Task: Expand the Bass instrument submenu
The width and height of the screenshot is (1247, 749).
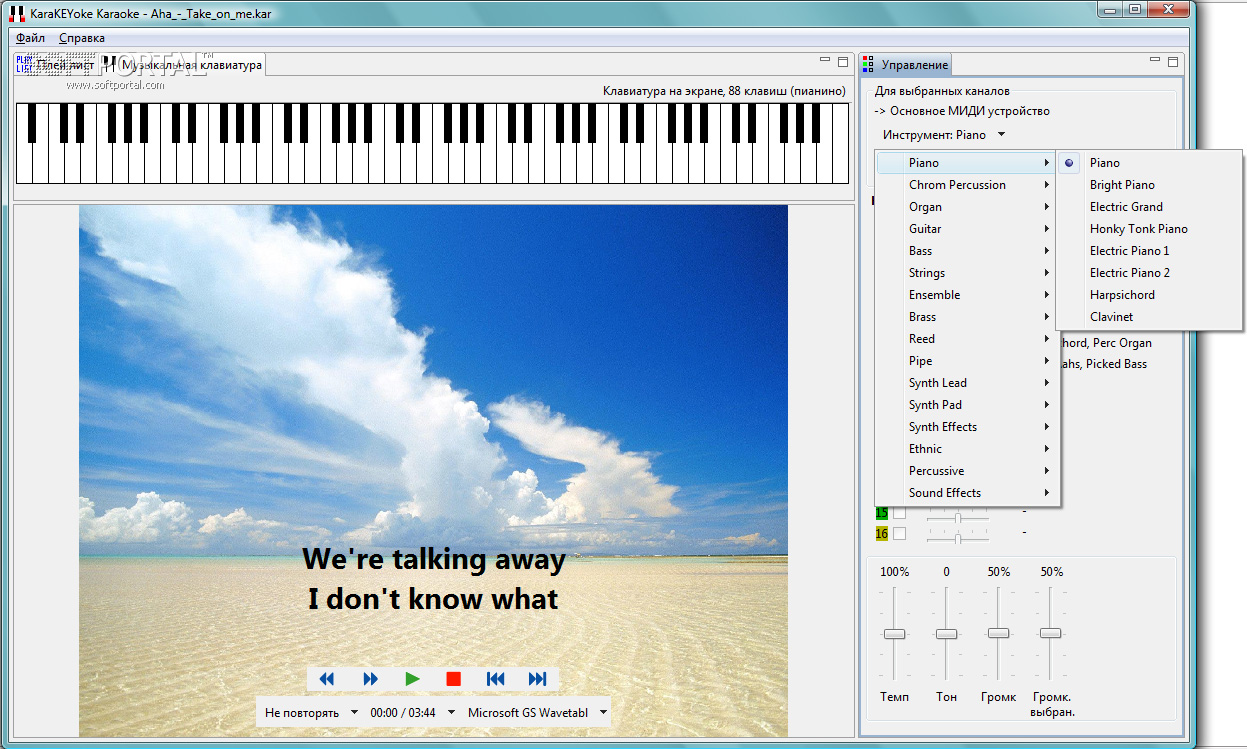Action: (967, 251)
